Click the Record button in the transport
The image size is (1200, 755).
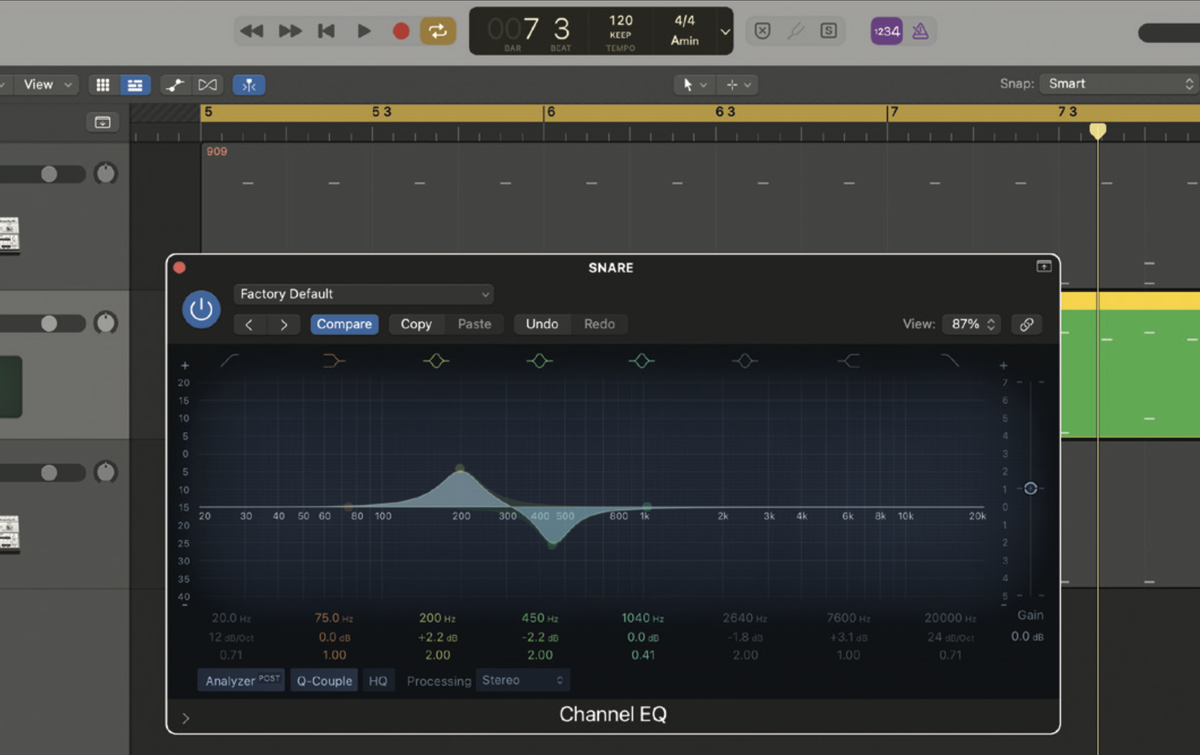point(399,31)
